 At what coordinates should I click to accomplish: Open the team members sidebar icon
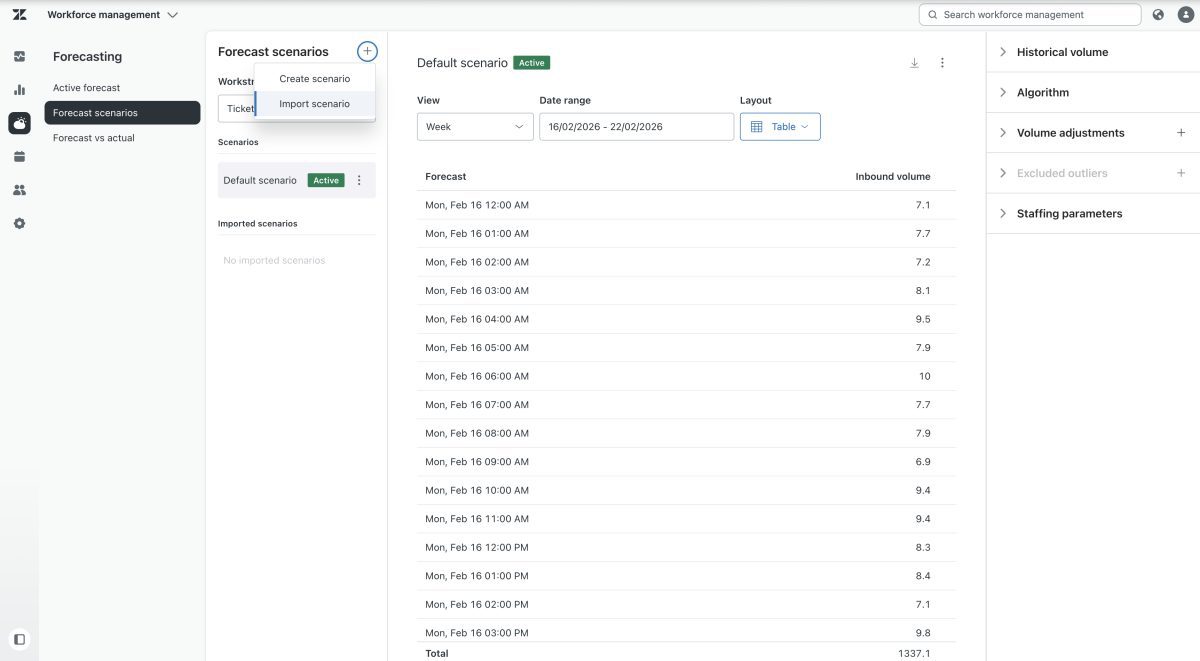pyautogui.click(x=19, y=190)
